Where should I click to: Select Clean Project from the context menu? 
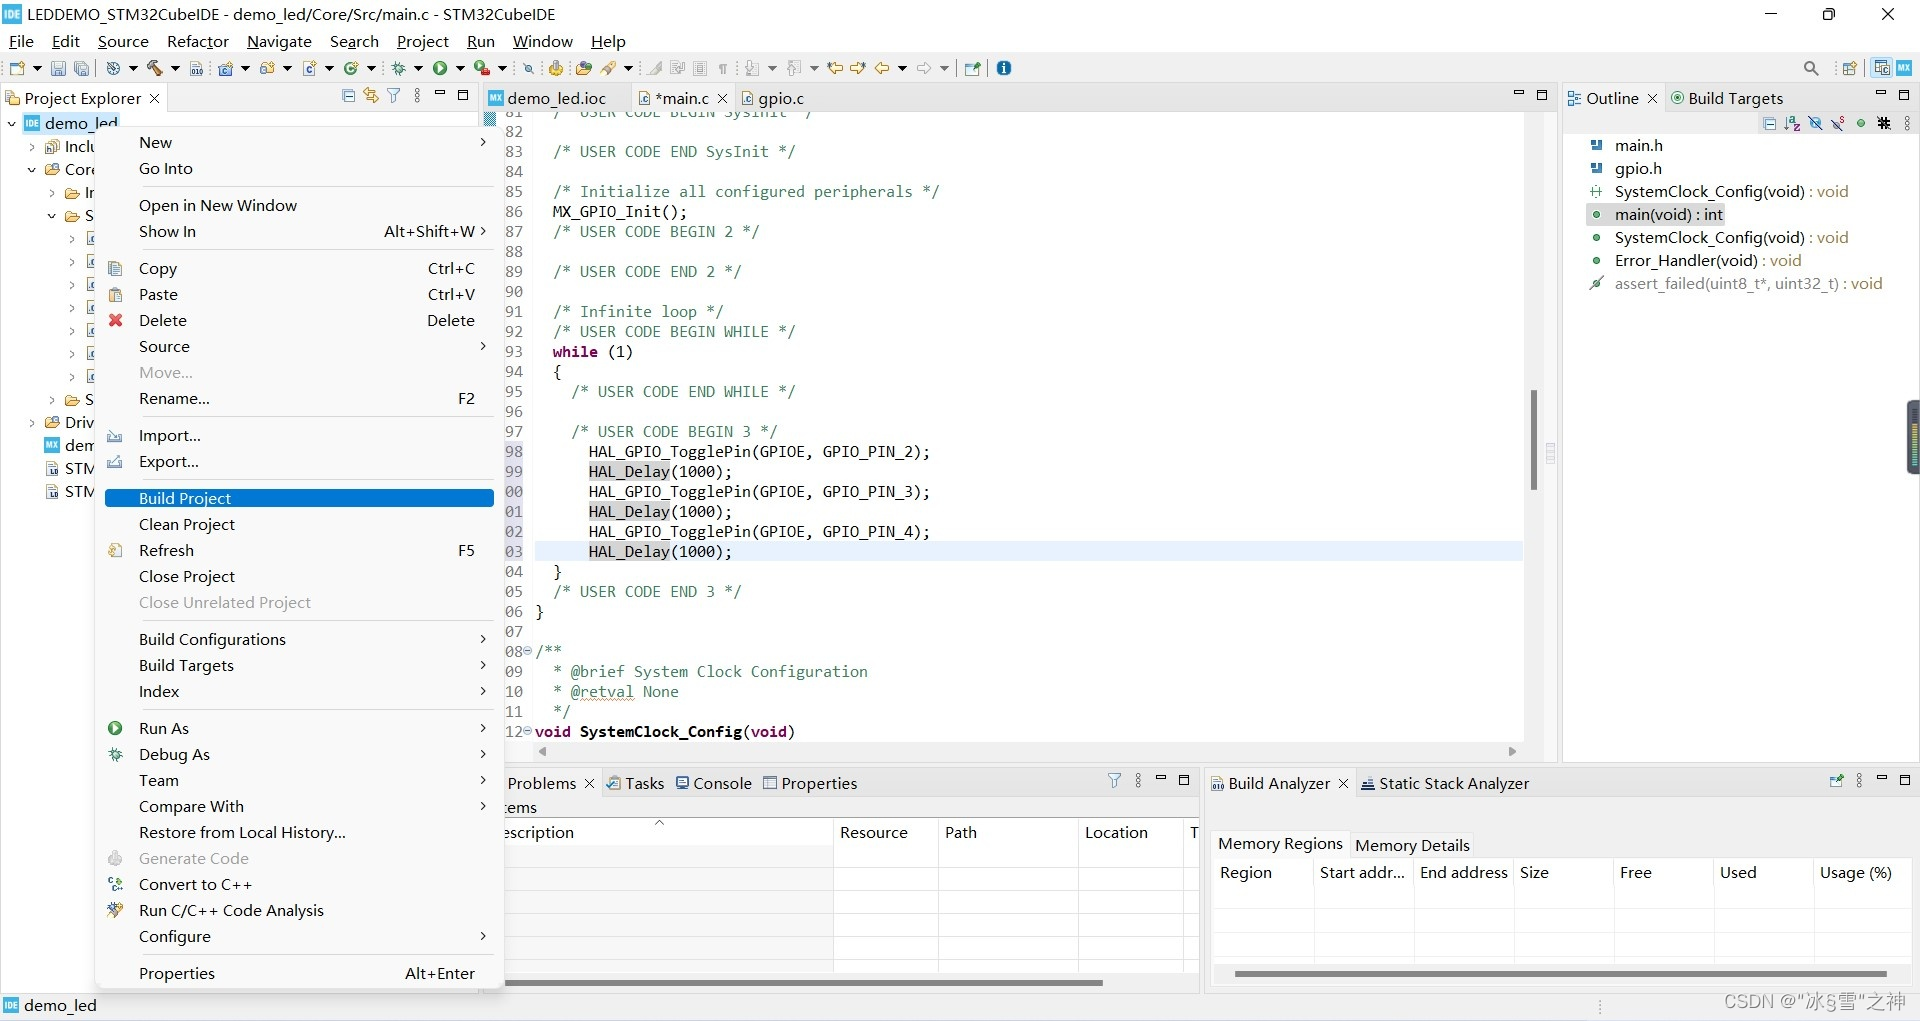coord(186,524)
